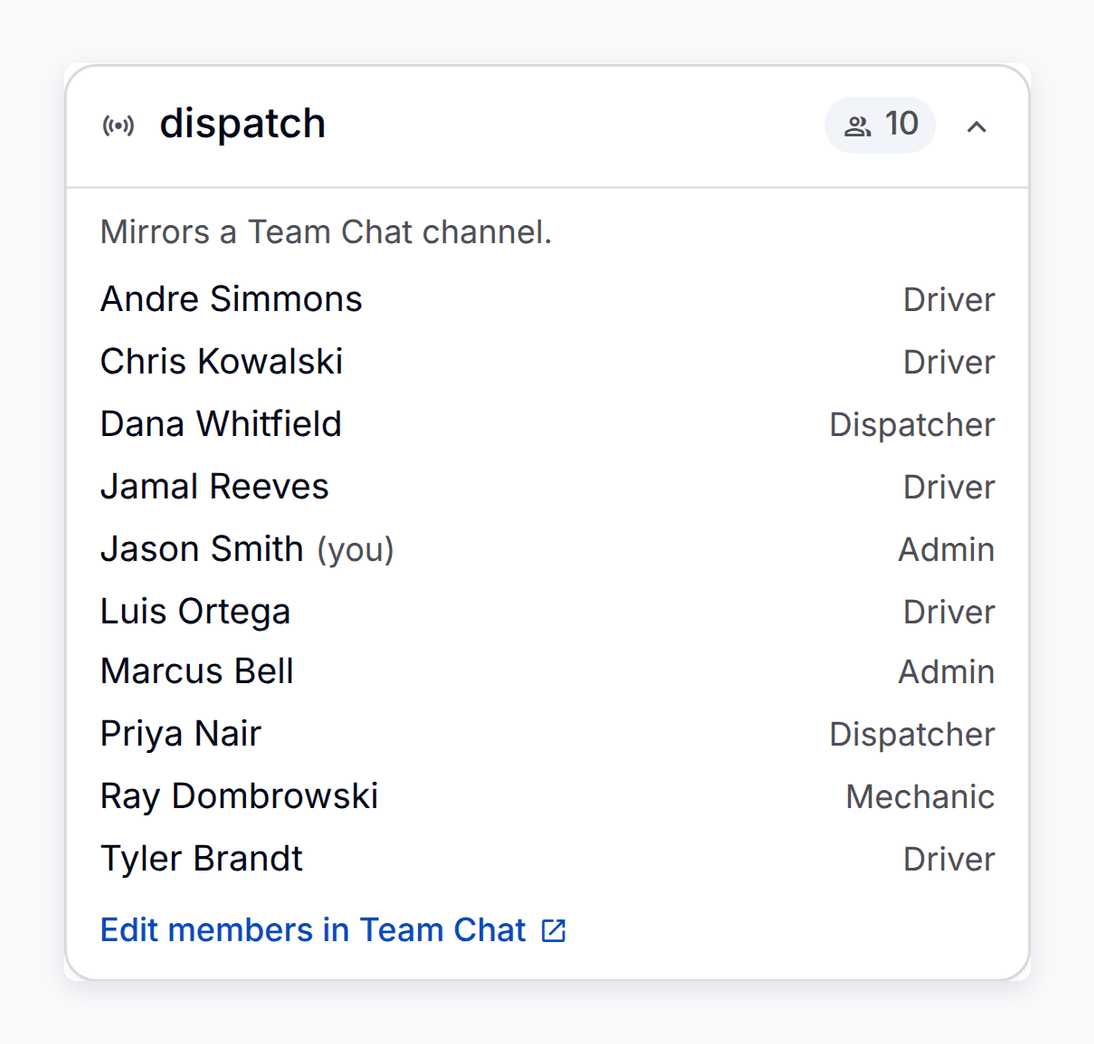1094x1044 pixels.
Task: Click the Driver role of Tyler Brandt
Action: [x=949, y=859]
